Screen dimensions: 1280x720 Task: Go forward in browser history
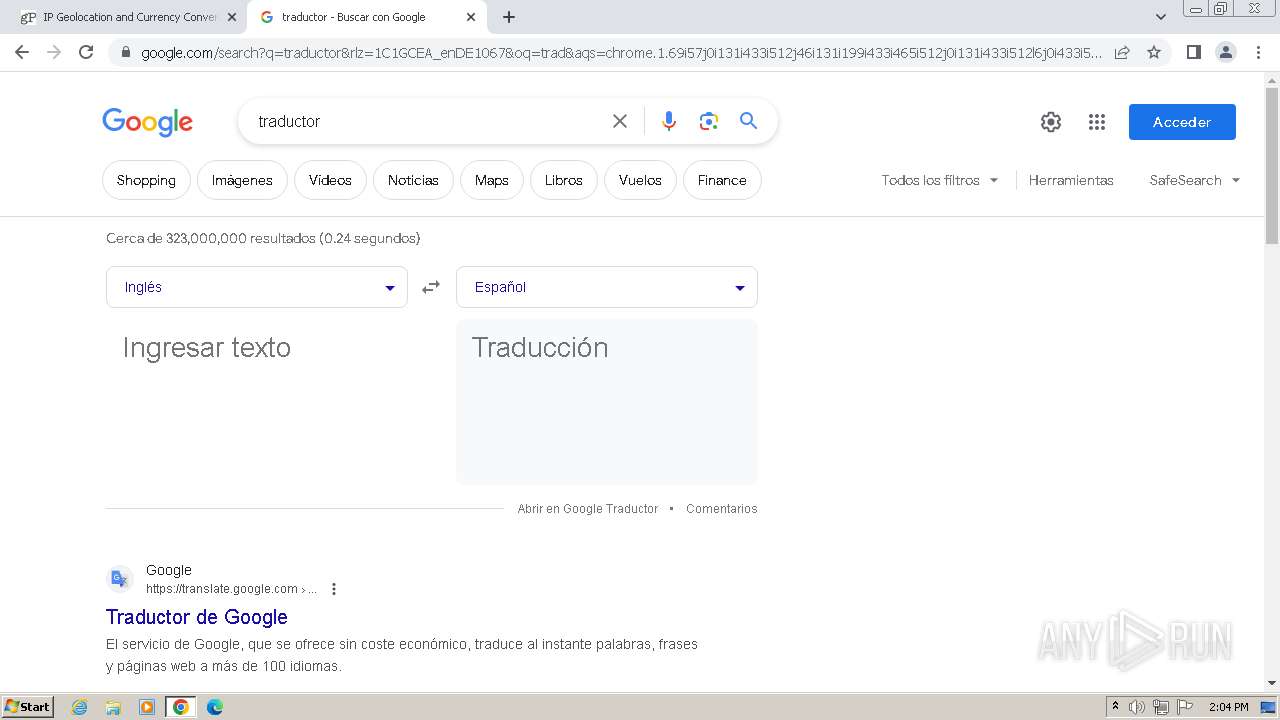click(x=54, y=52)
